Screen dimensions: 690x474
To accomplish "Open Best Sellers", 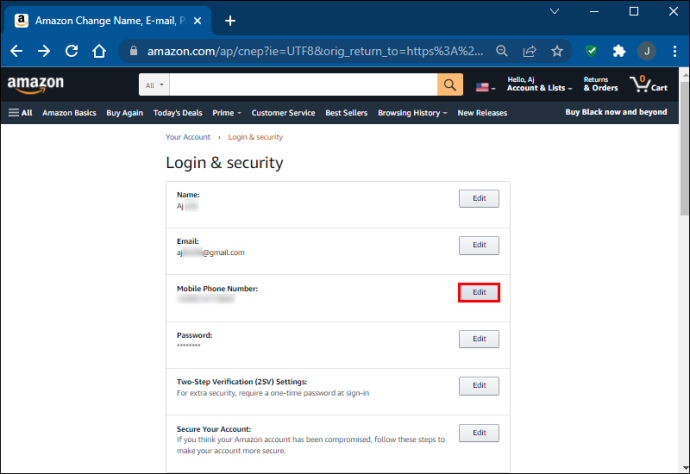I will [346, 113].
